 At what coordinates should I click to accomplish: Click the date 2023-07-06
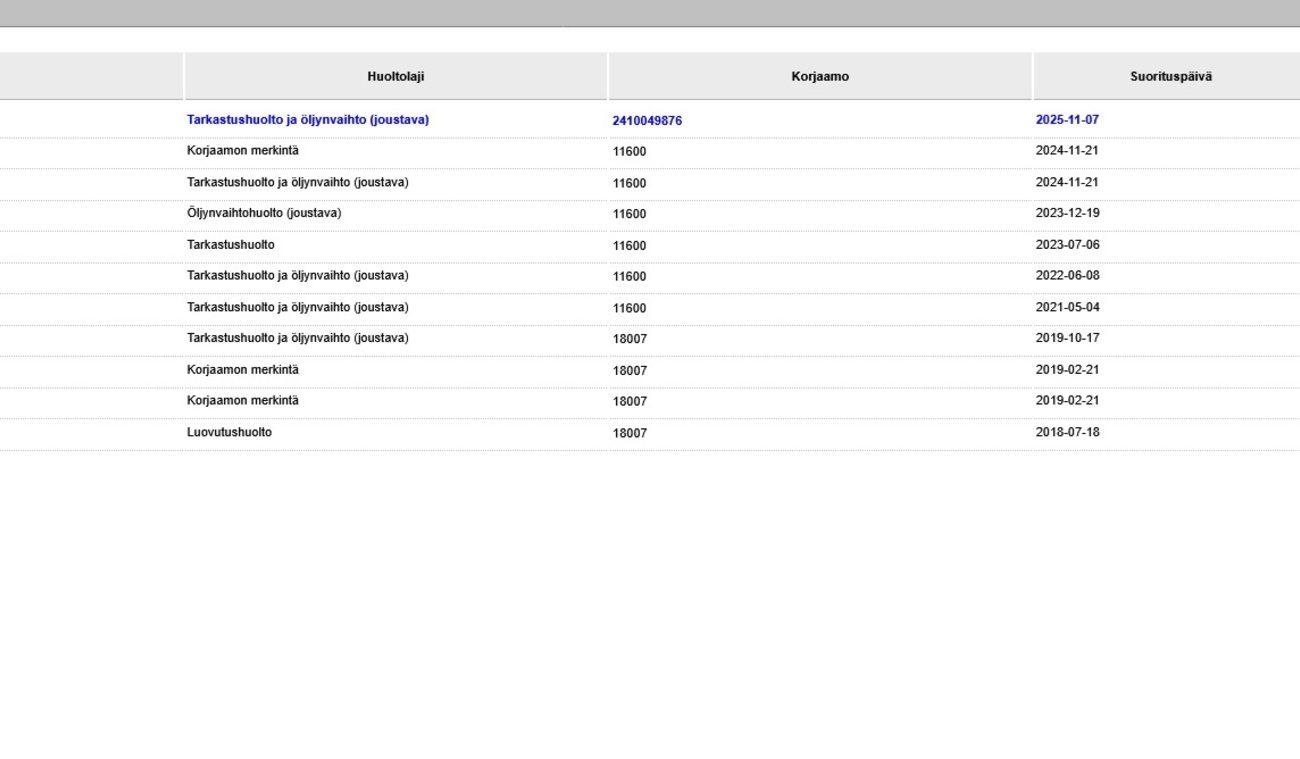point(1067,245)
